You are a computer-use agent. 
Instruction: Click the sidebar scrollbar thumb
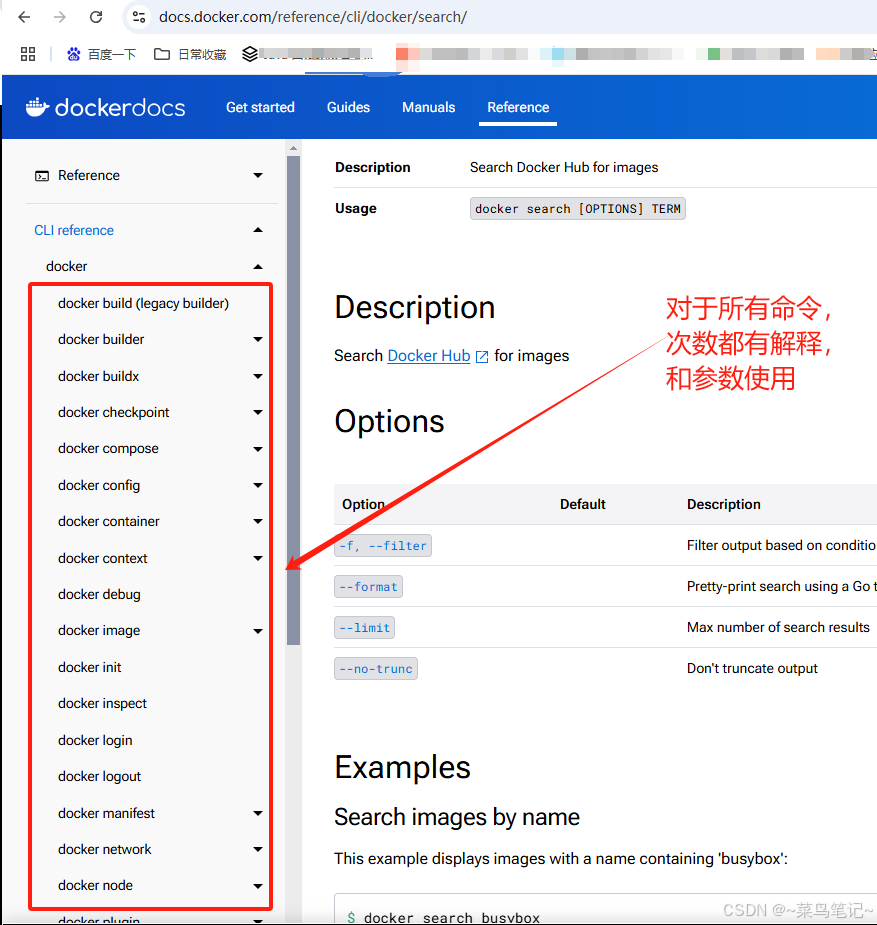pyautogui.click(x=294, y=400)
